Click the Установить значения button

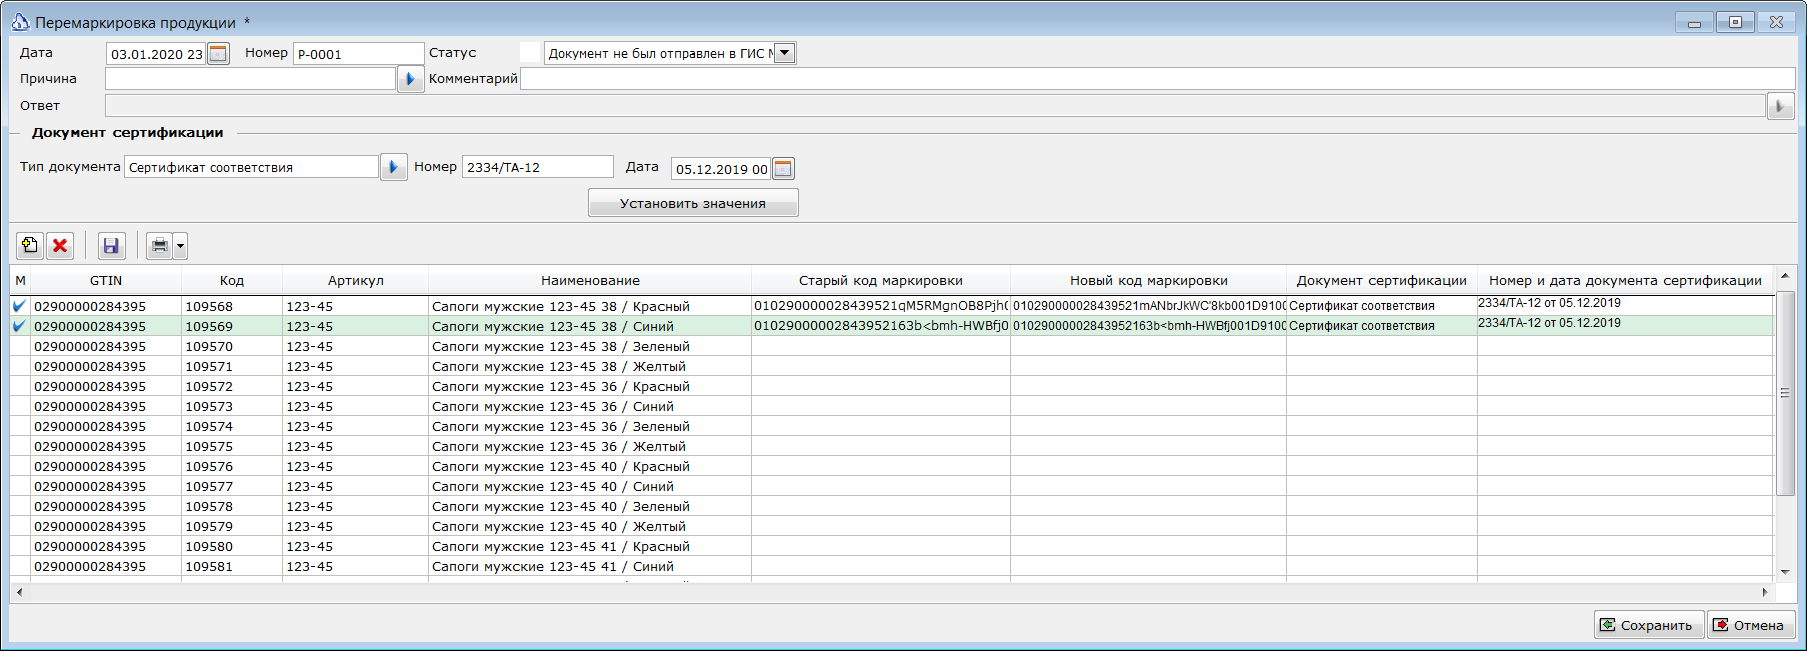pos(693,203)
